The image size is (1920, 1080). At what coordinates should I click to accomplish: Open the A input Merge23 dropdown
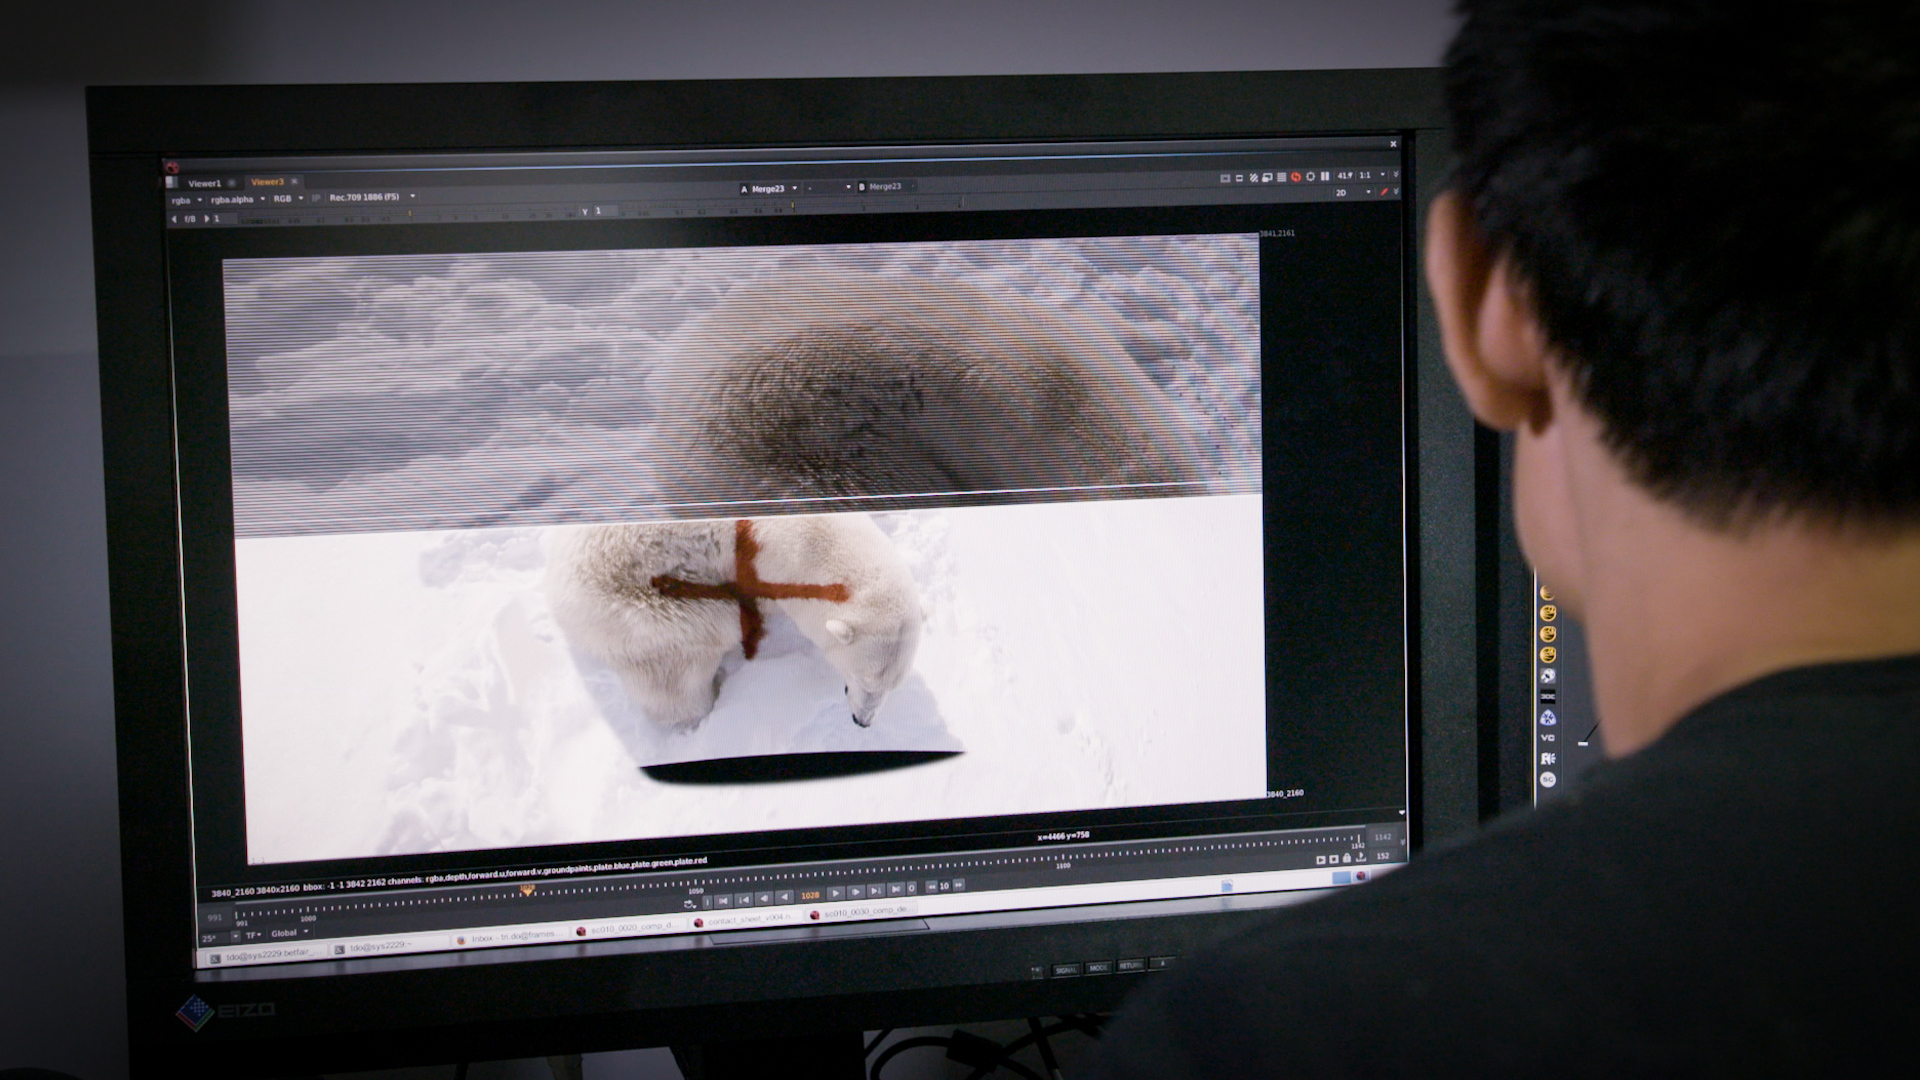[769, 188]
